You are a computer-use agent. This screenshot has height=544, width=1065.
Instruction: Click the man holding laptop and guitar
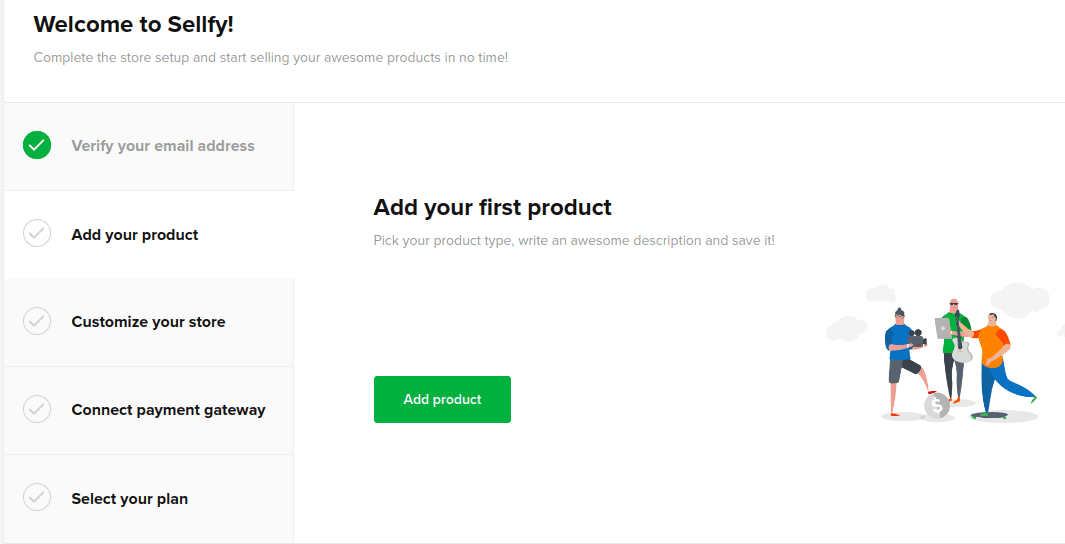tap(954, 350)
